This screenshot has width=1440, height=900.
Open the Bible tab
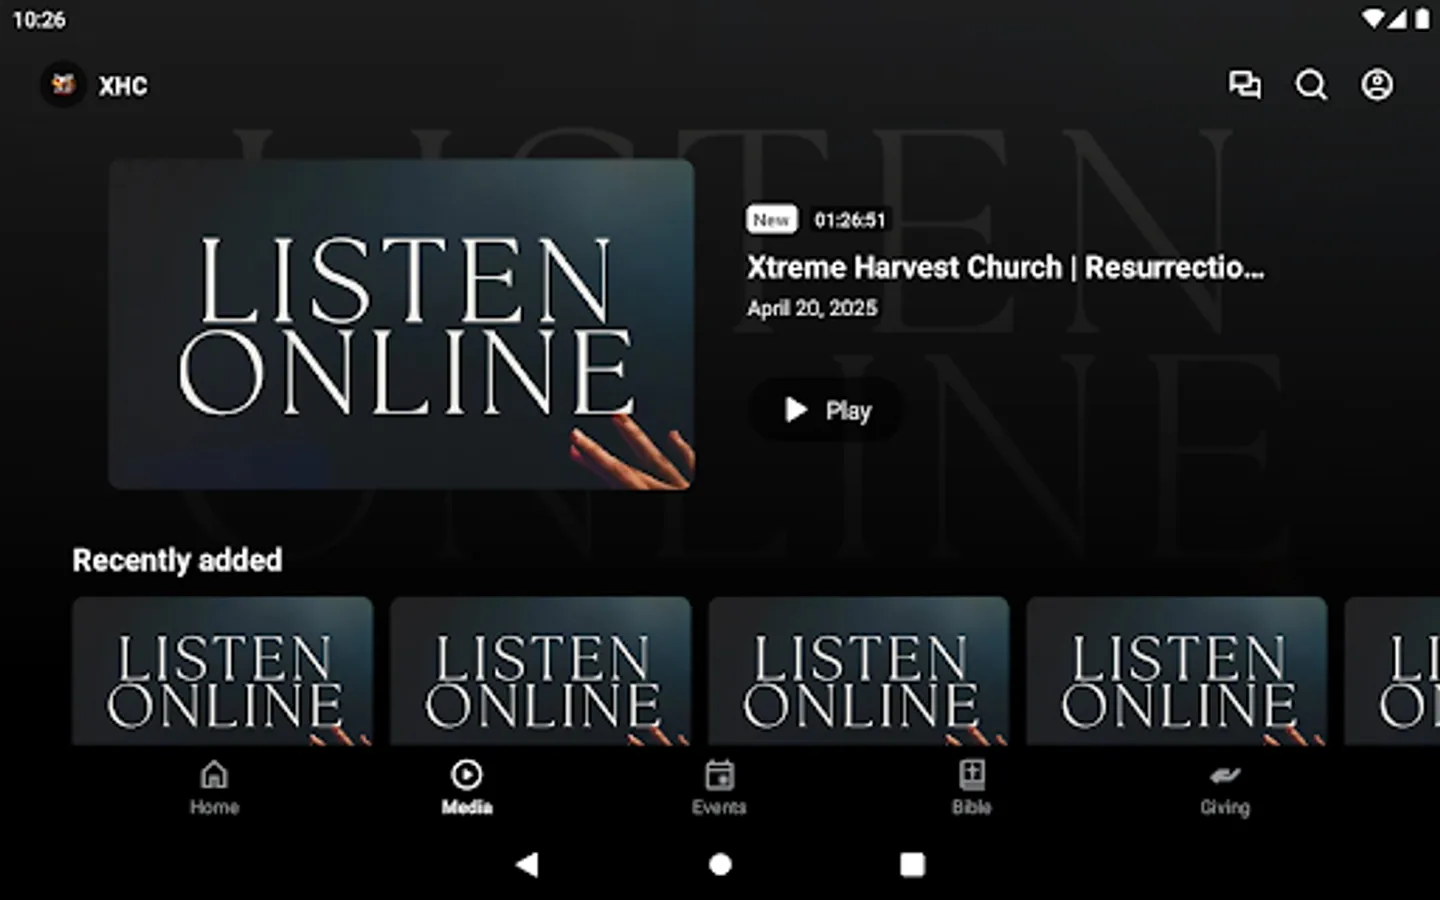coord(971,788)
